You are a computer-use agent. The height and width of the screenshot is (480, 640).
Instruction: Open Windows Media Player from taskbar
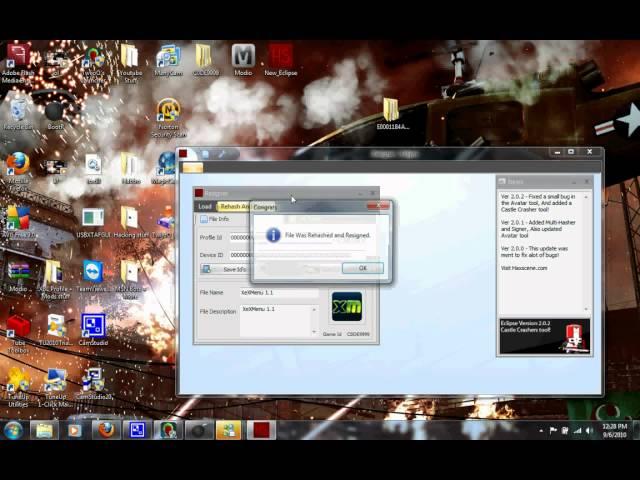pos(75,430)
